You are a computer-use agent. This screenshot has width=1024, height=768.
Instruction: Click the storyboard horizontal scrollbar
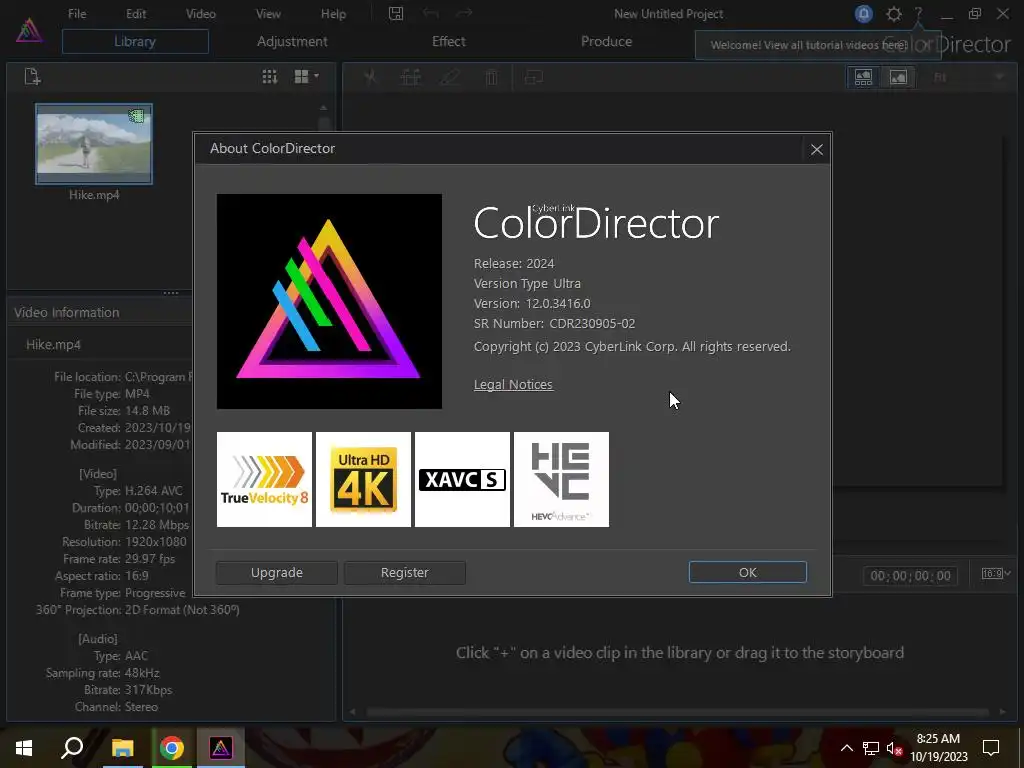point(677,712)
